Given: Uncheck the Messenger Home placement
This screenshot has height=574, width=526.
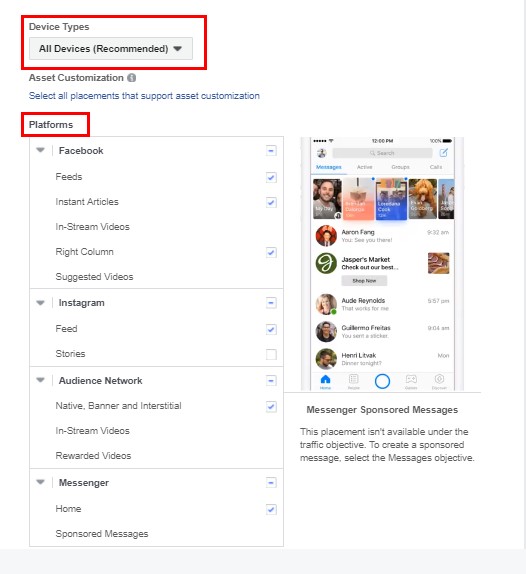Looking at the screenshot, I should click(x=271, y=510).
